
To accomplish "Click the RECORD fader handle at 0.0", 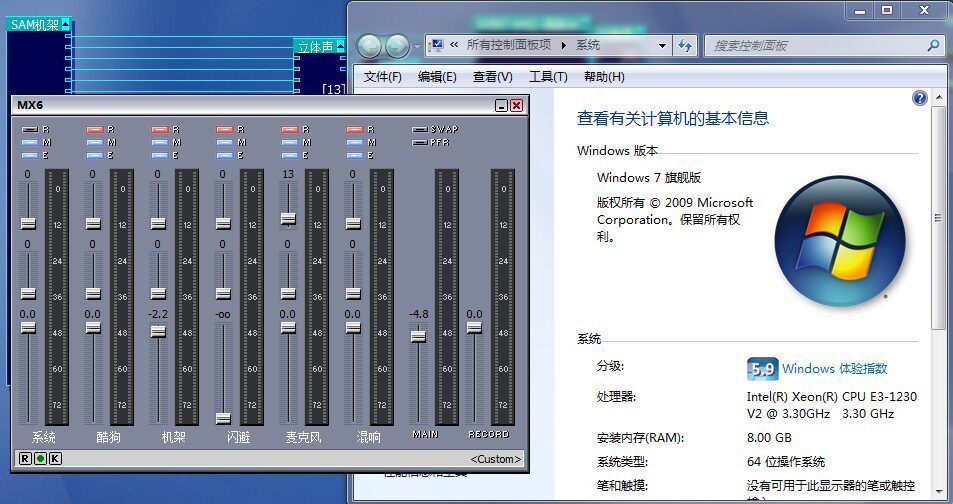I will pyautogui.click(x=474, y=328).
